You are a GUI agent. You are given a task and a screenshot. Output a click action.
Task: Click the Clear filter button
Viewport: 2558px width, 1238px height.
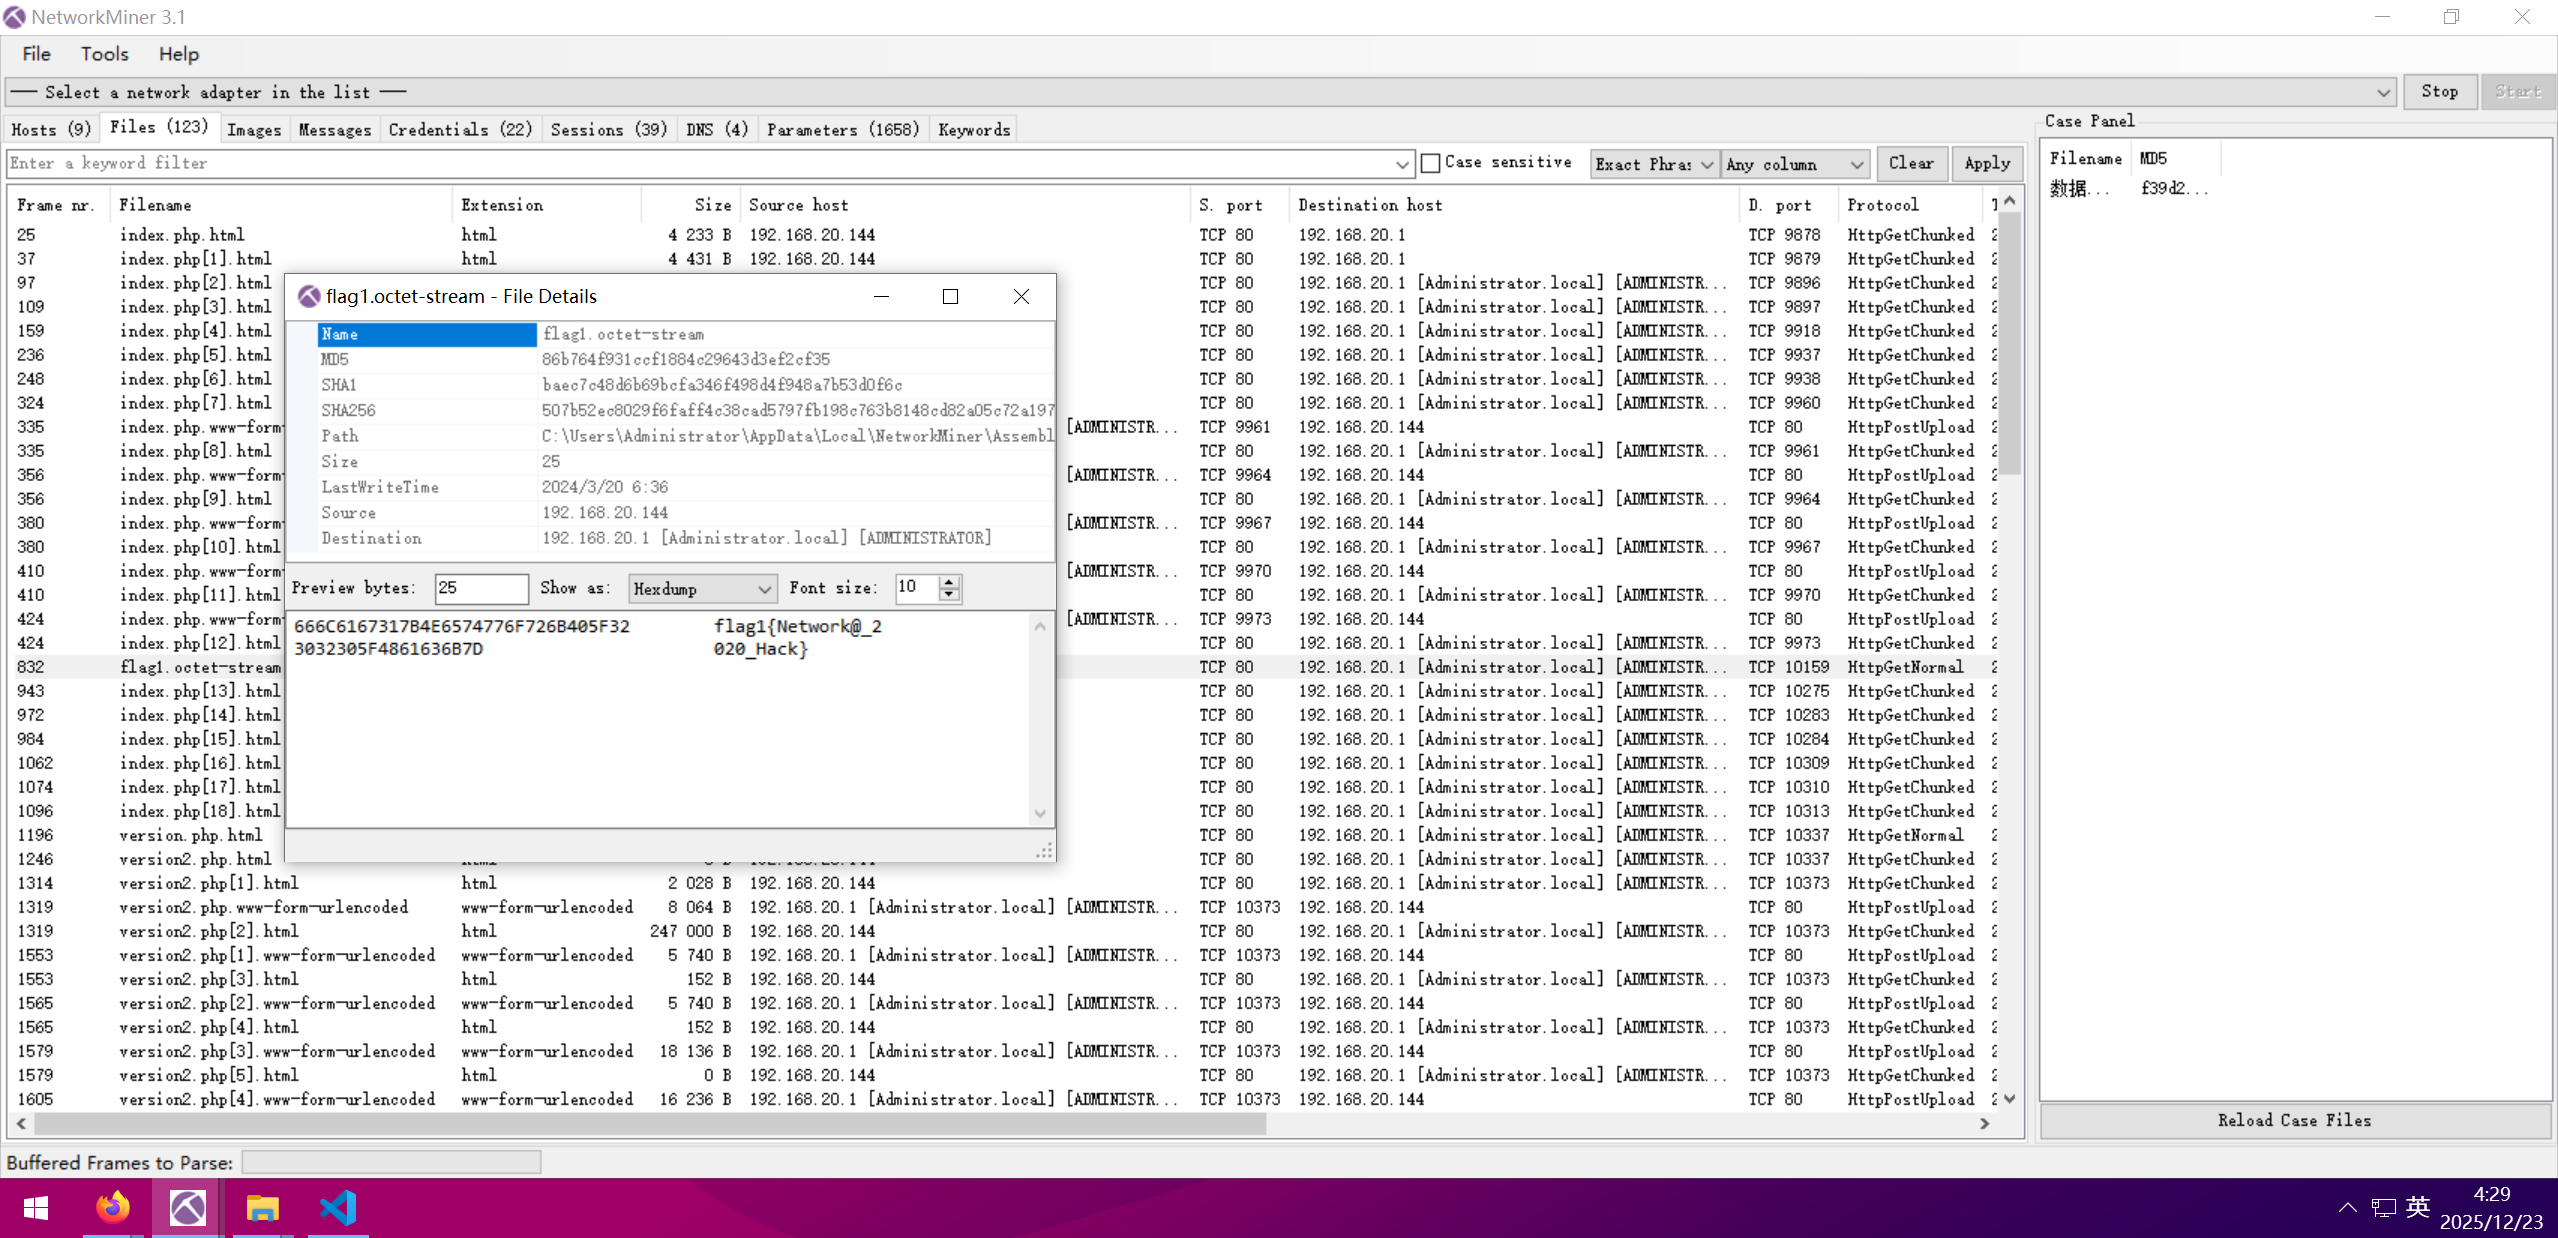1911,162
